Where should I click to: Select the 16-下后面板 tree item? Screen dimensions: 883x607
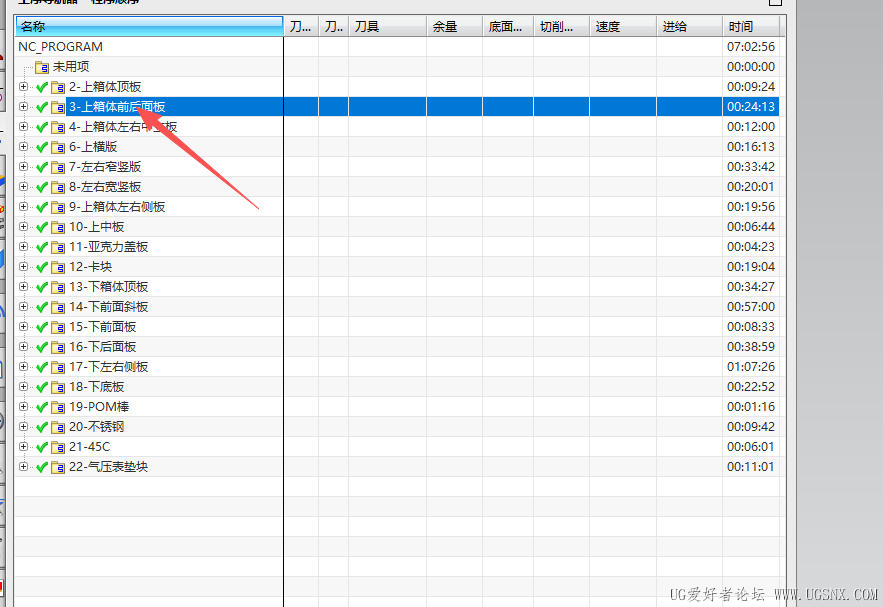click(x=102, y=347)
